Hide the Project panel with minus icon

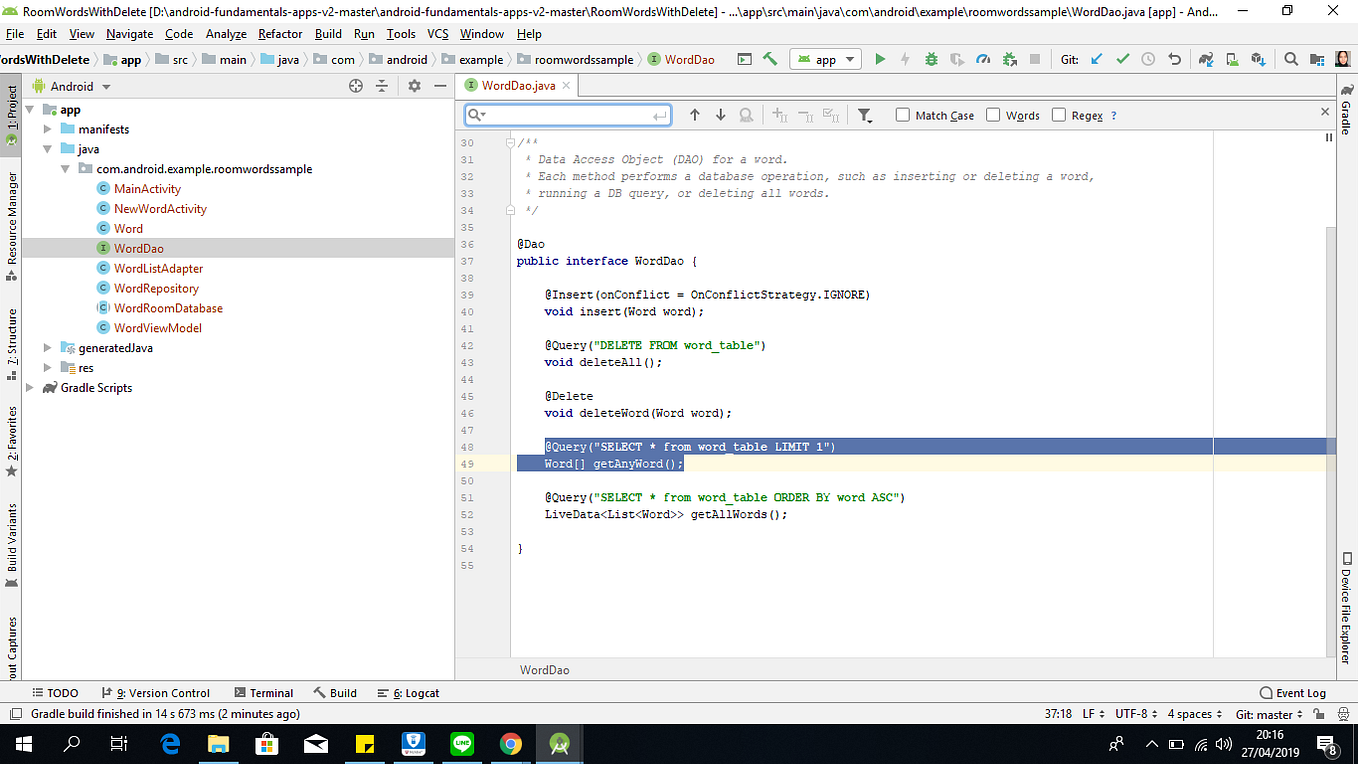(440, 86)
